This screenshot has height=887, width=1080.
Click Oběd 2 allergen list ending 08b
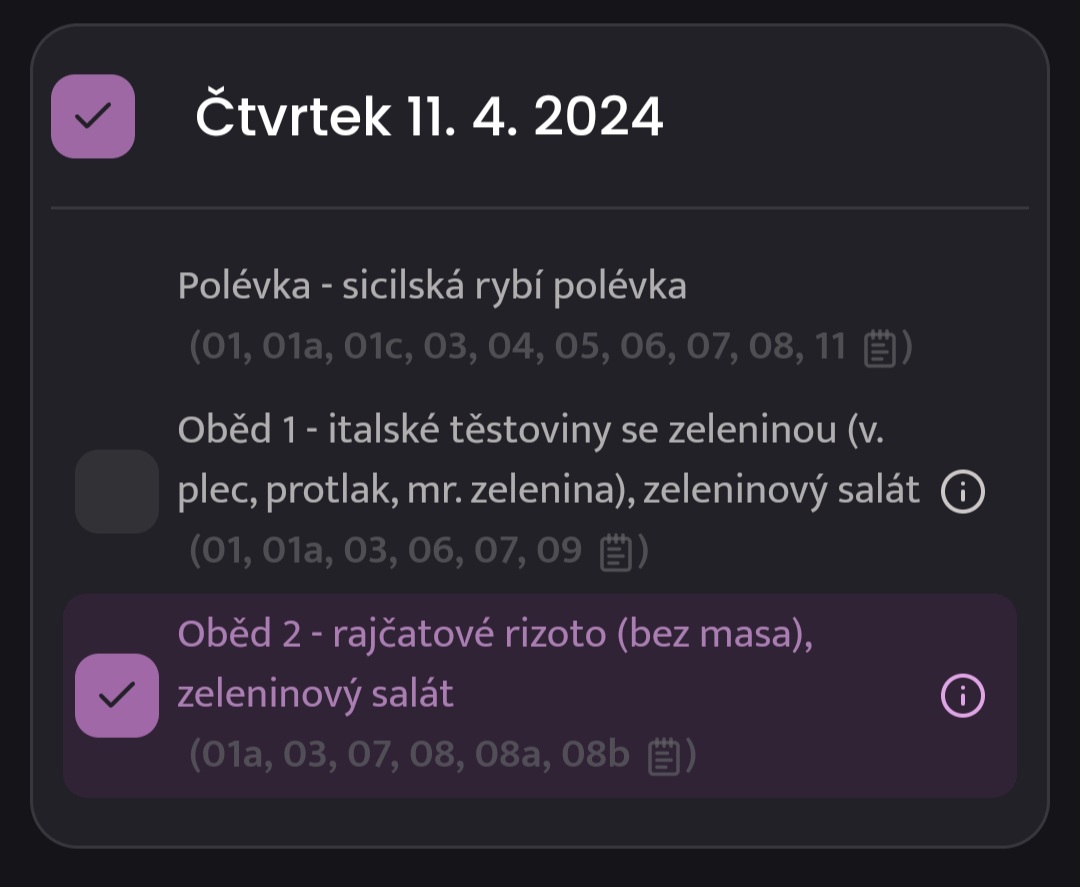[x=443, y=755]
